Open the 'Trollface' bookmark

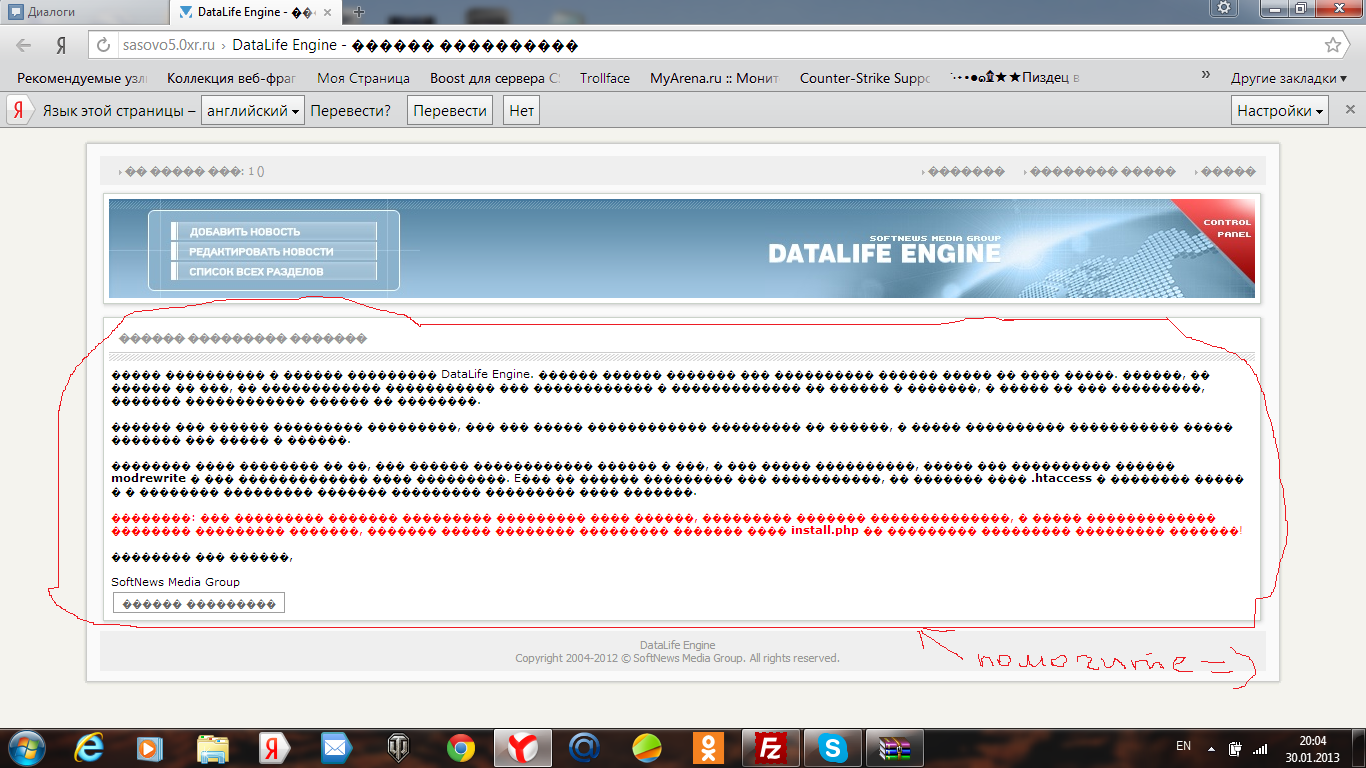[605, 78]
